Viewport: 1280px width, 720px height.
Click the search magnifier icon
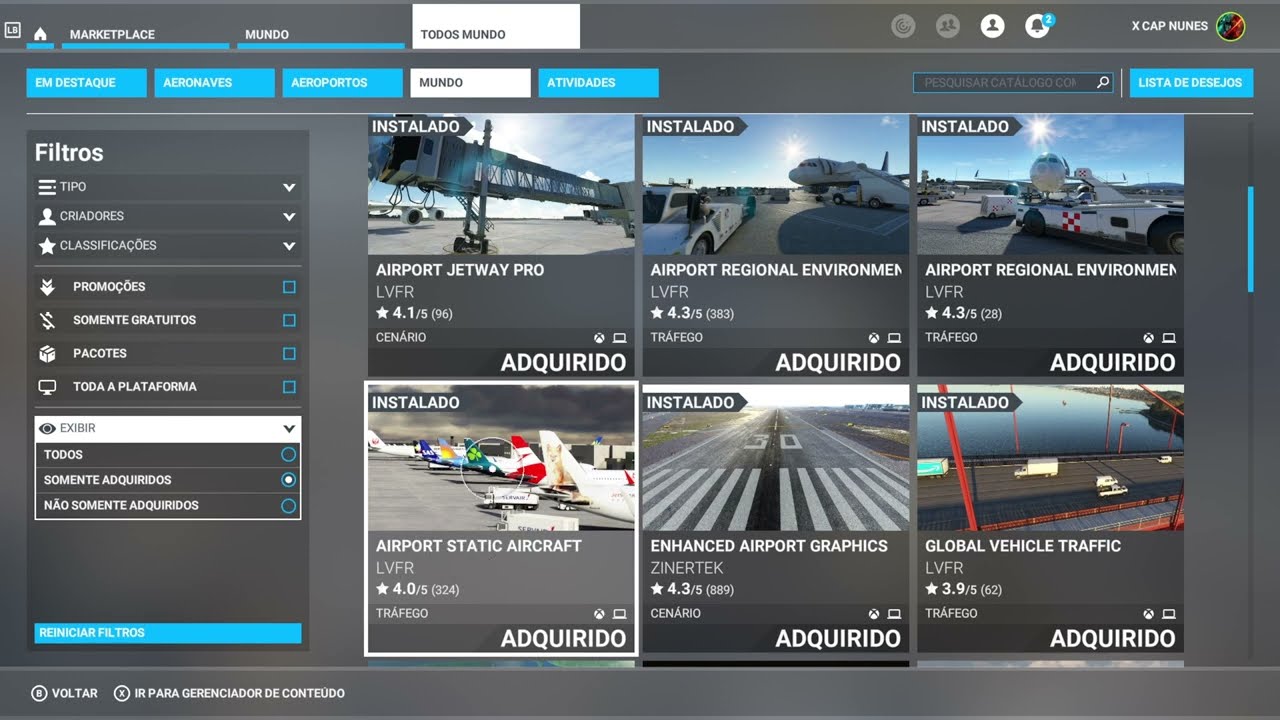1103,82
